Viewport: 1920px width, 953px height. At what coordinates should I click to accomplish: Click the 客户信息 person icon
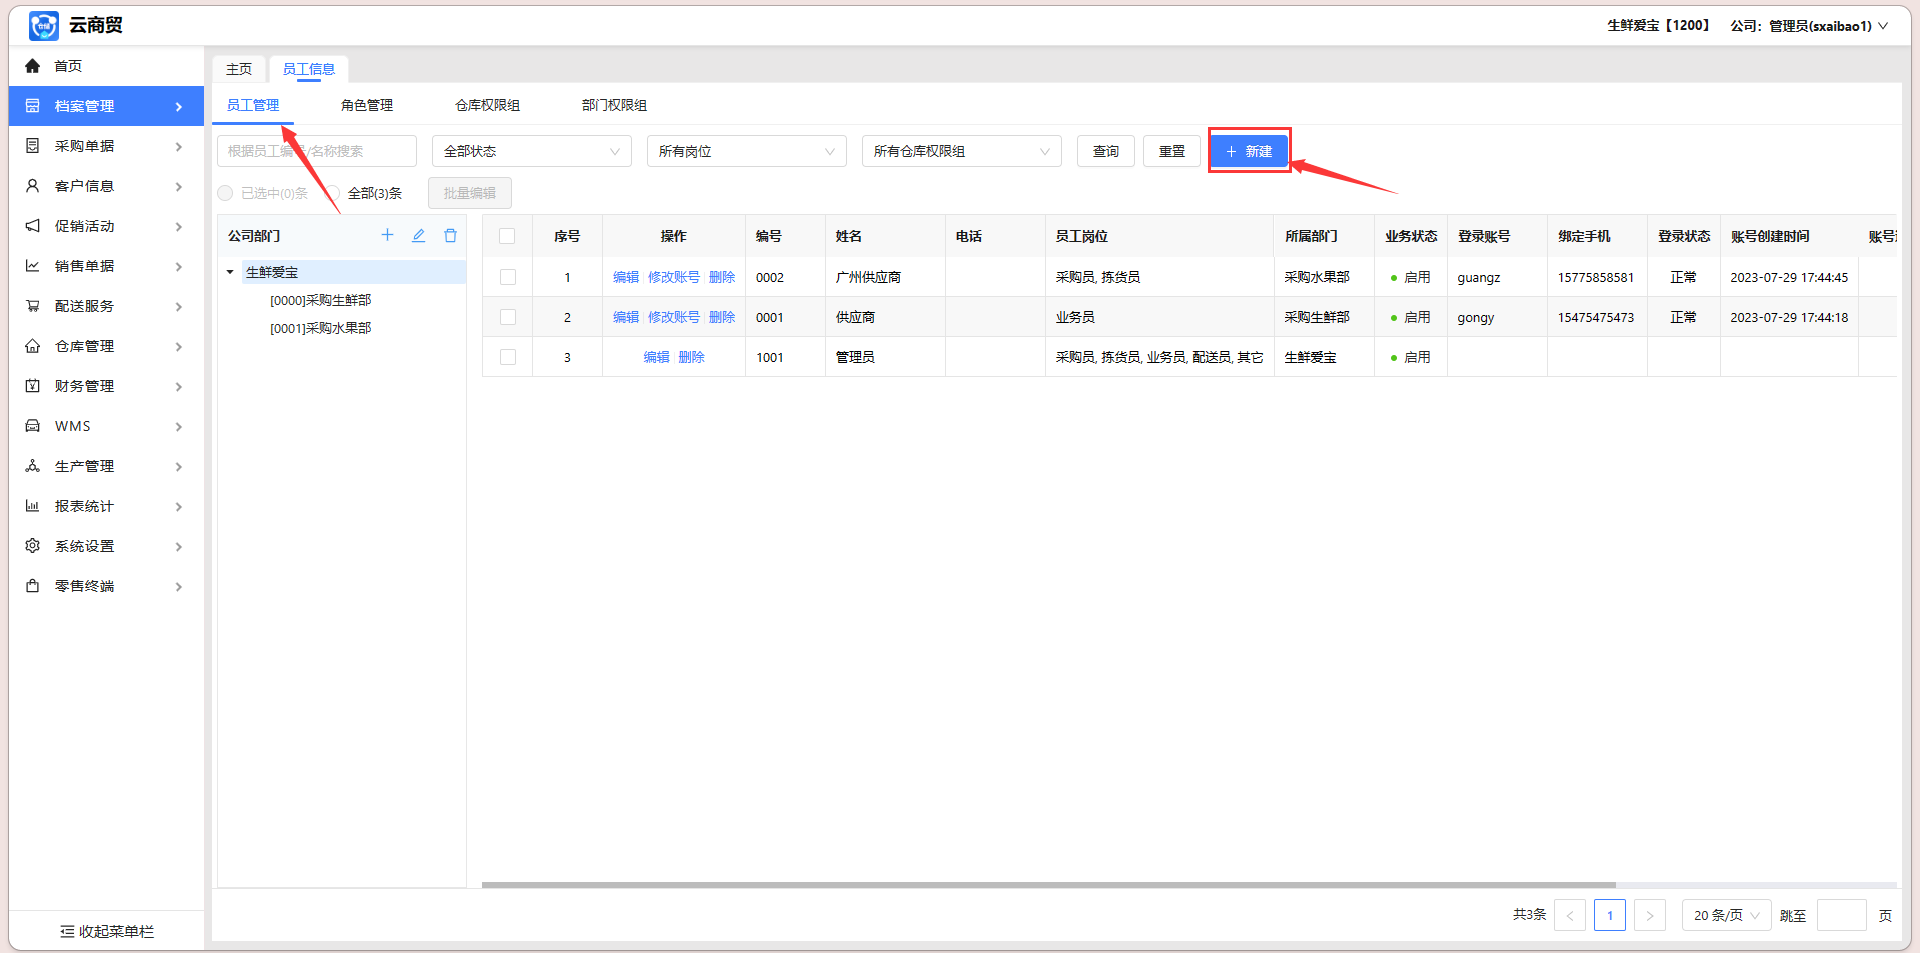coord(33,186)
